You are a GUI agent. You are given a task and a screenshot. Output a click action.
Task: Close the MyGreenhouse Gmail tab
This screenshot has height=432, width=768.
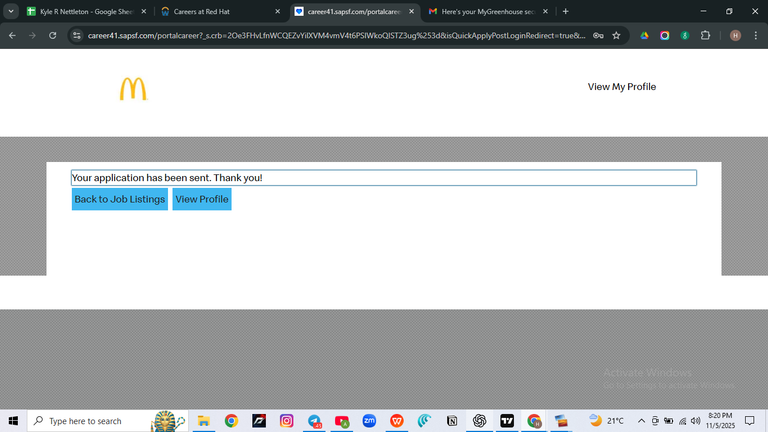[545, 11]
